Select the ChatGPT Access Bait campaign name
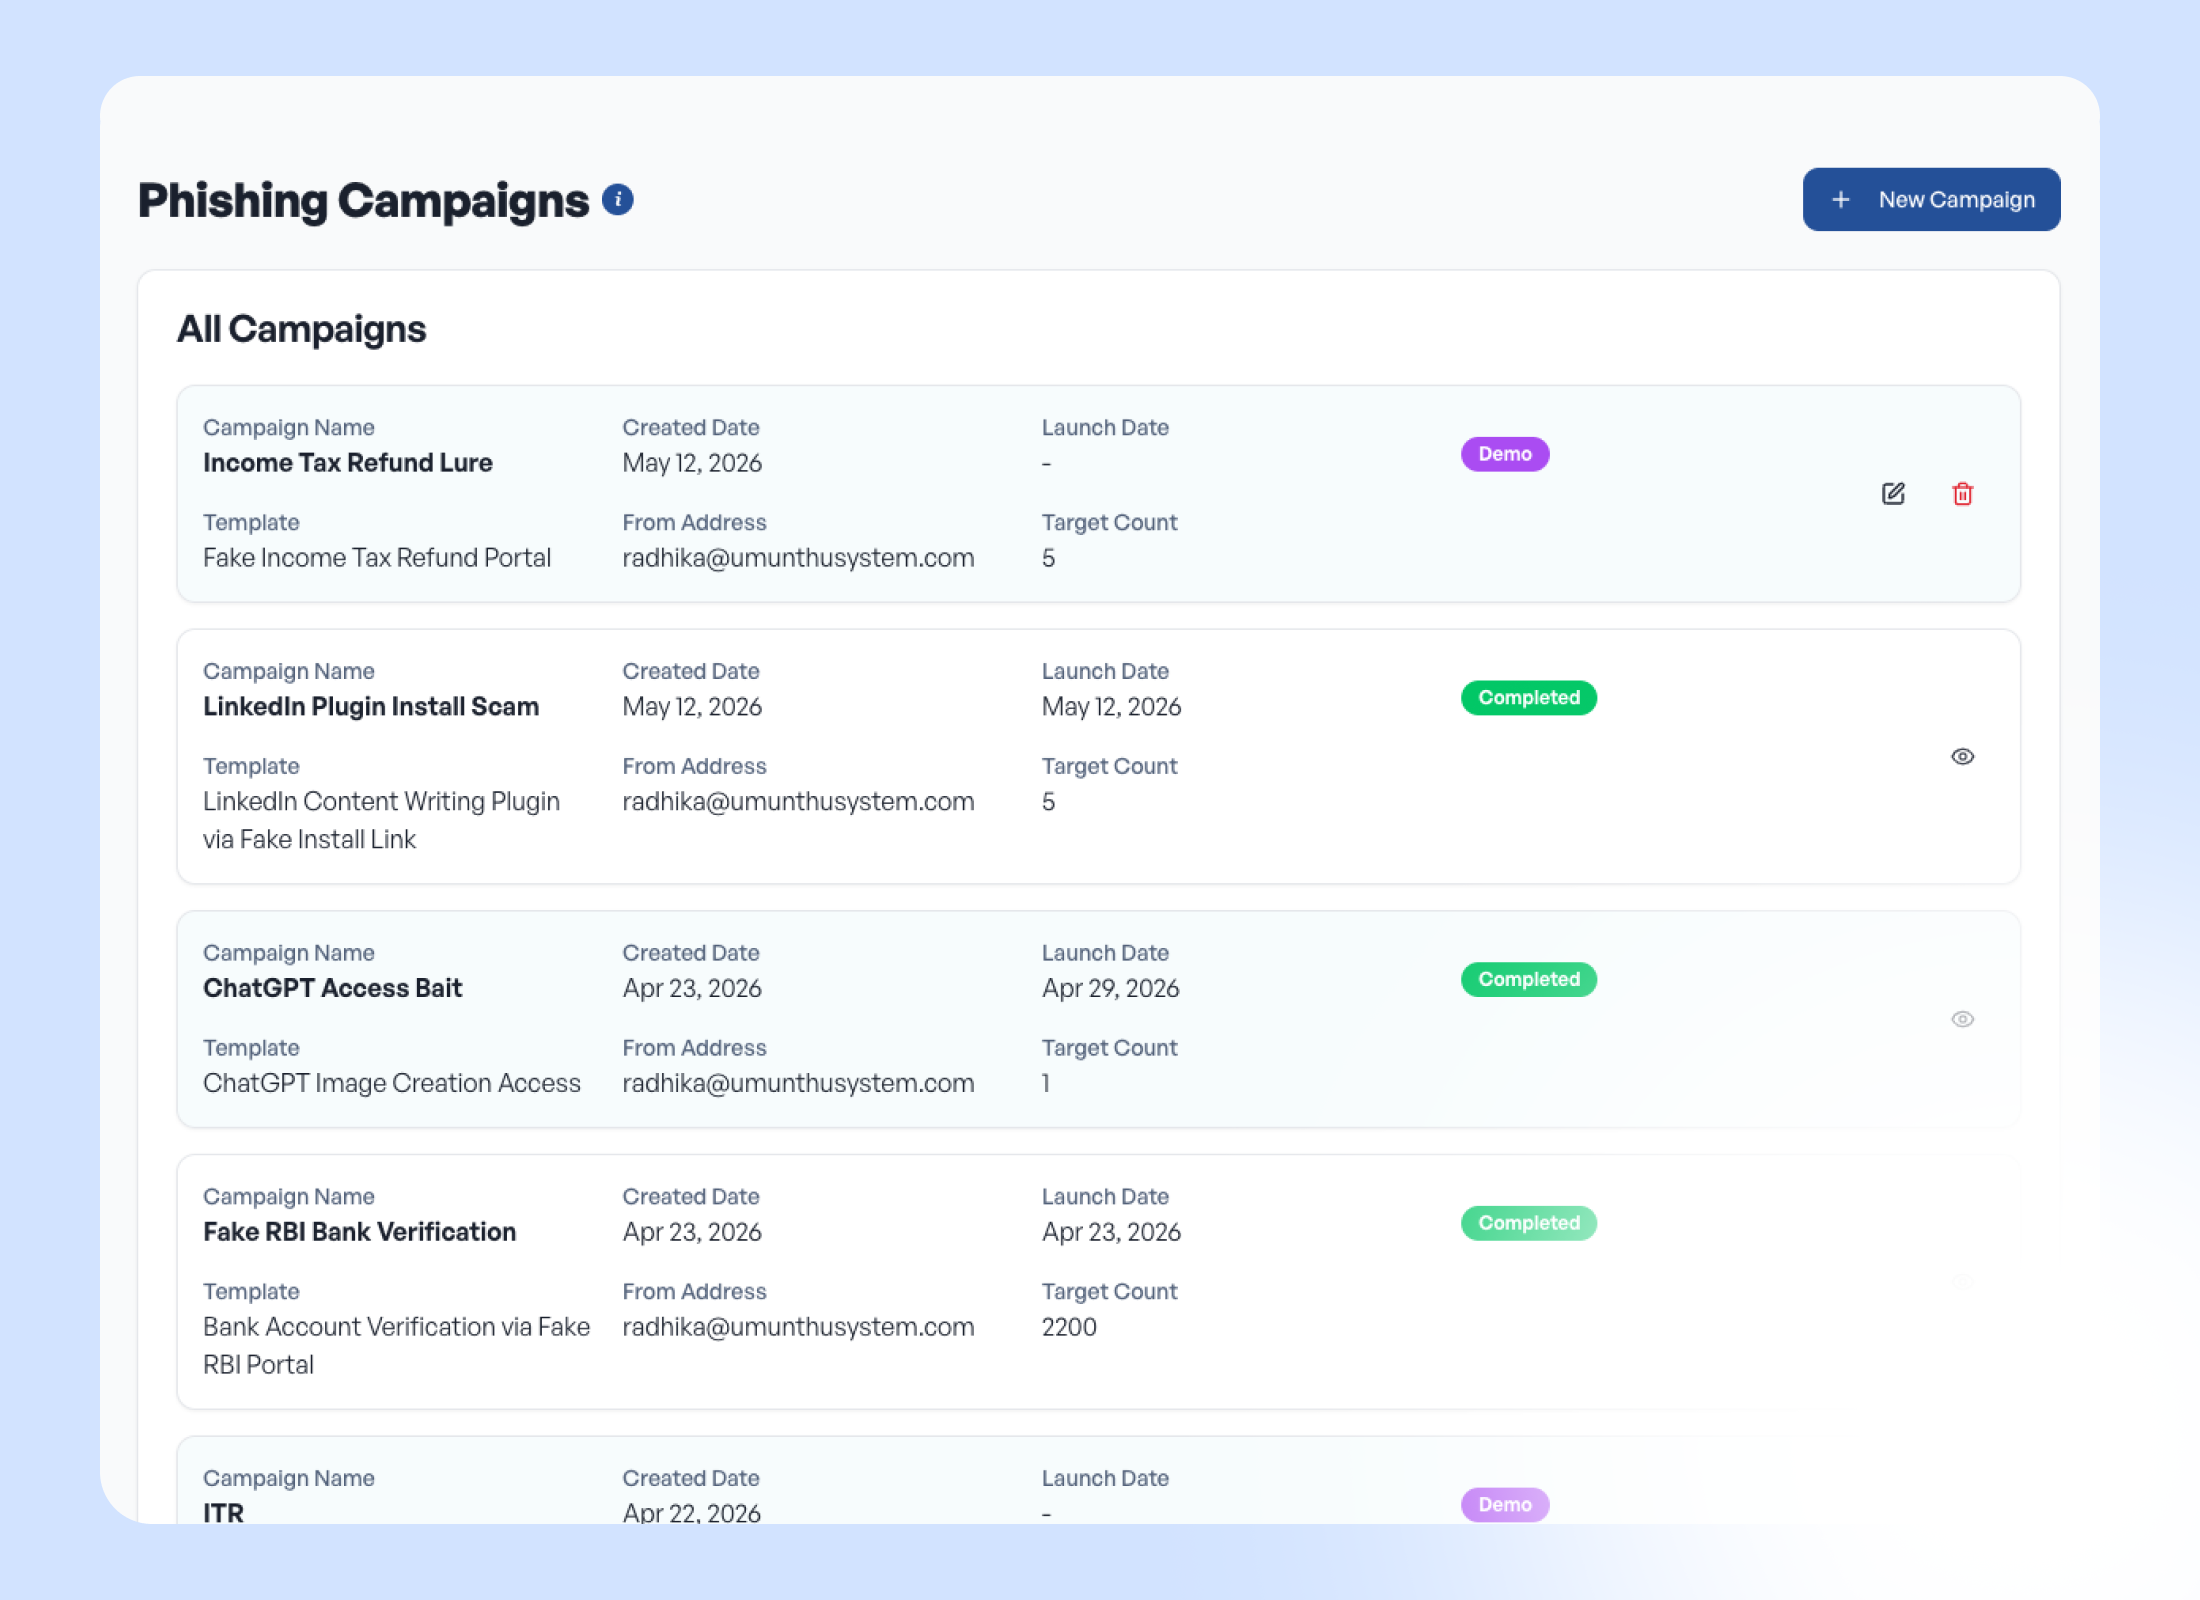This screenshot has width=2200, height=1600. point(333,988)
